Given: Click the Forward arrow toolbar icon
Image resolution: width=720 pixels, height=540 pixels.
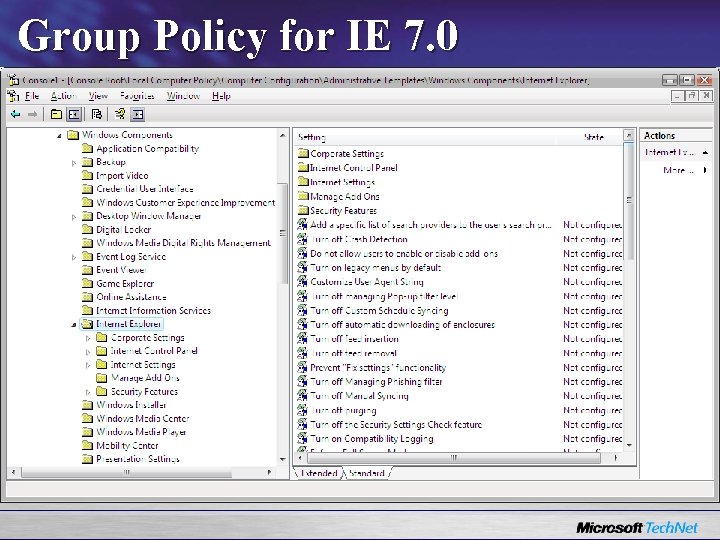Looking at the screenshot, I should pyautogui.click(x=32, y=114).
